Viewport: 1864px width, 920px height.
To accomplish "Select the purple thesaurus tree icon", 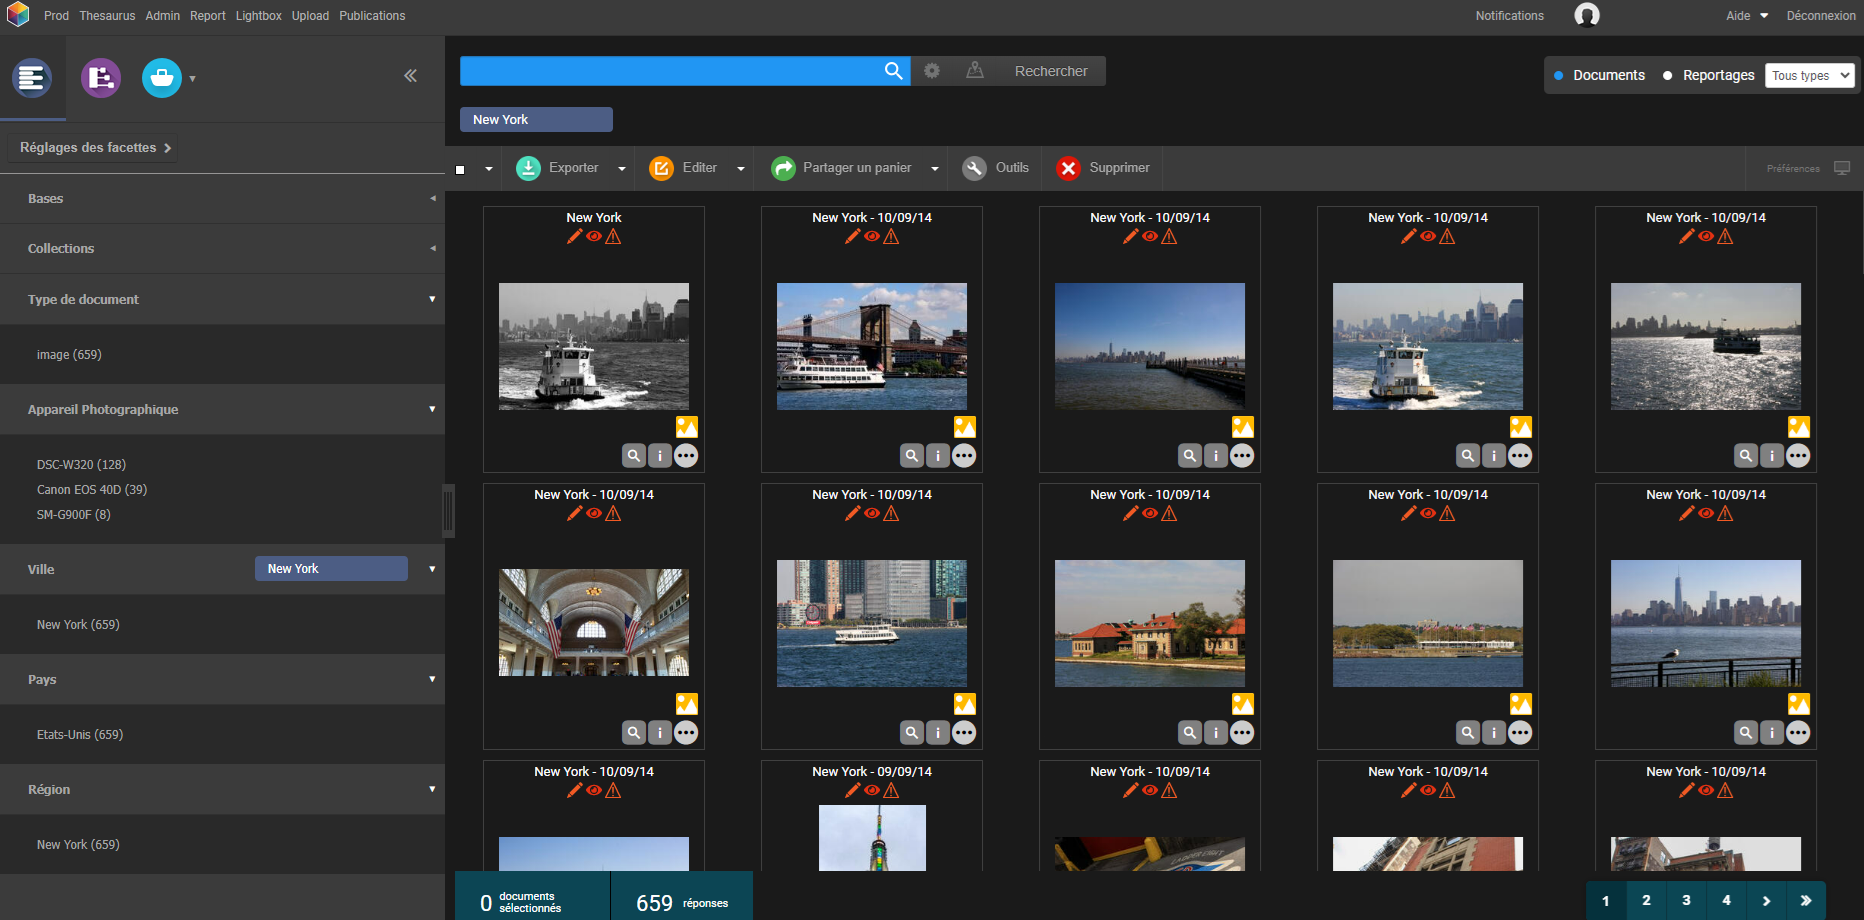I will coord(101,78).
